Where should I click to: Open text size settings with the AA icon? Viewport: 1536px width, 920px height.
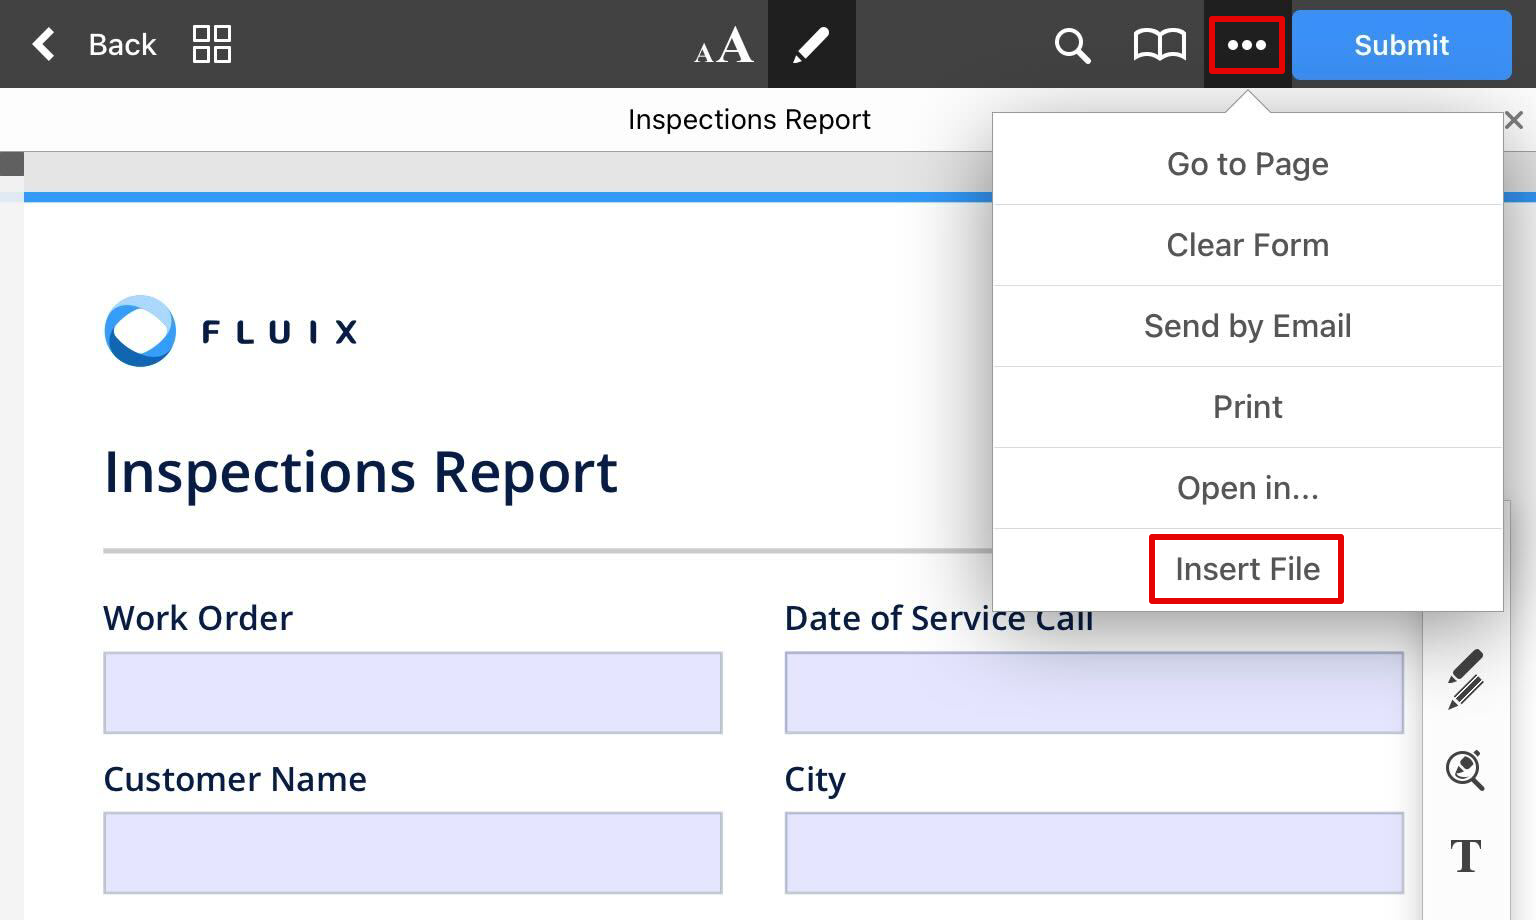(x=722, y=44)
